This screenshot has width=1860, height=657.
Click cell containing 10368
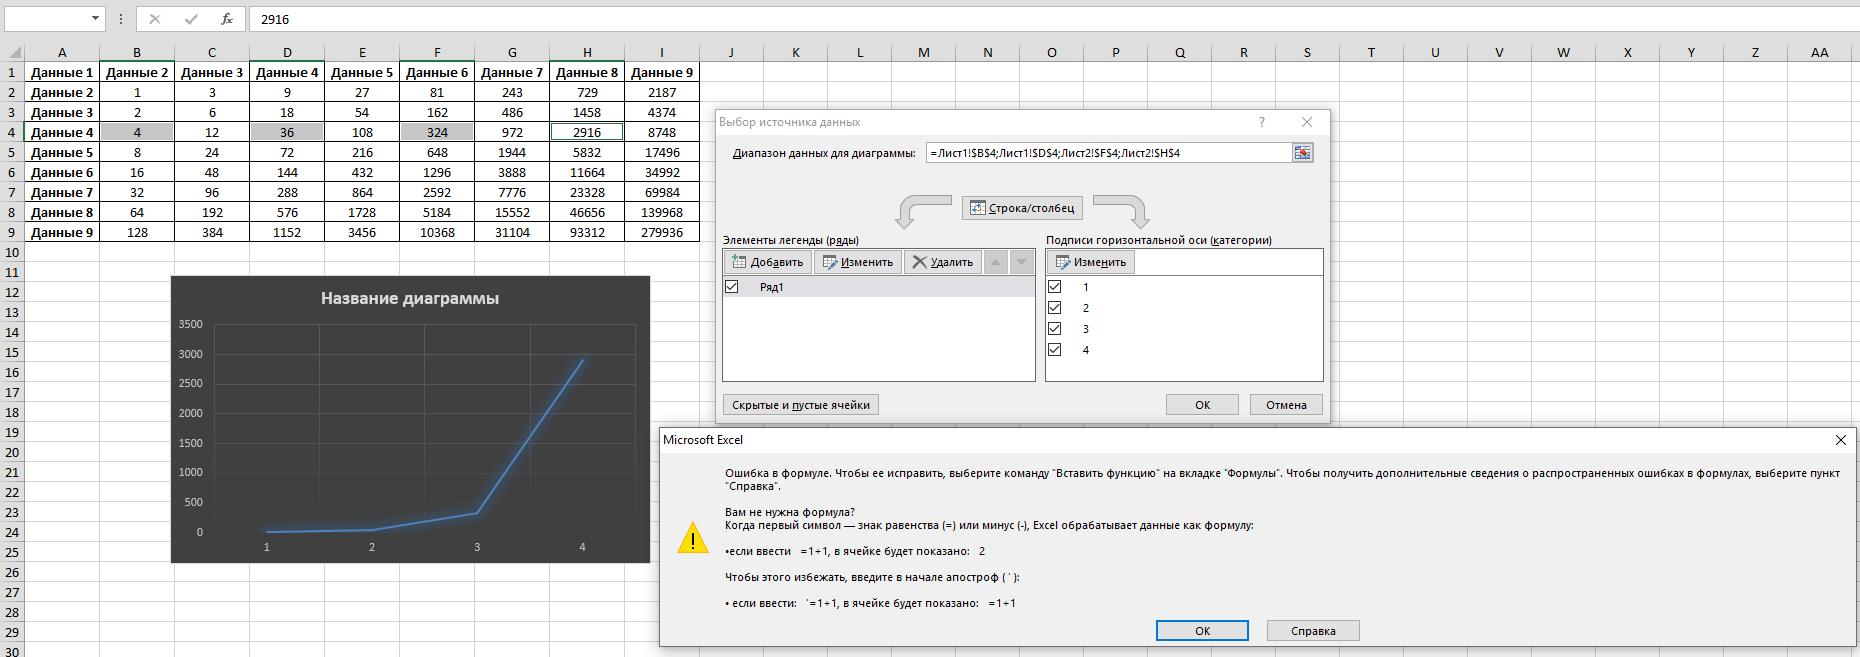[437, 232]
